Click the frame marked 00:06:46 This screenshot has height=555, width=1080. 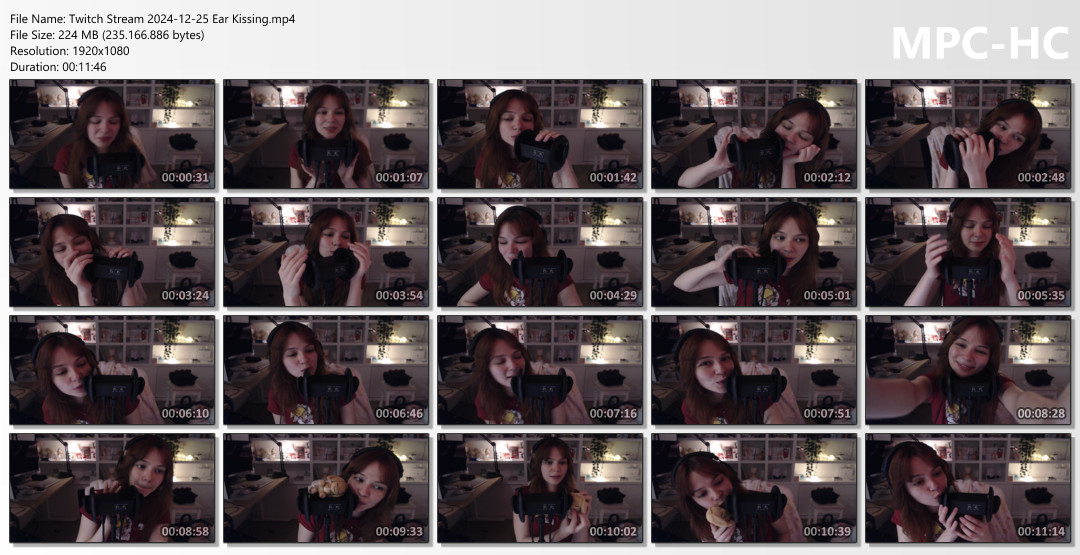click(x=326, y=370)
